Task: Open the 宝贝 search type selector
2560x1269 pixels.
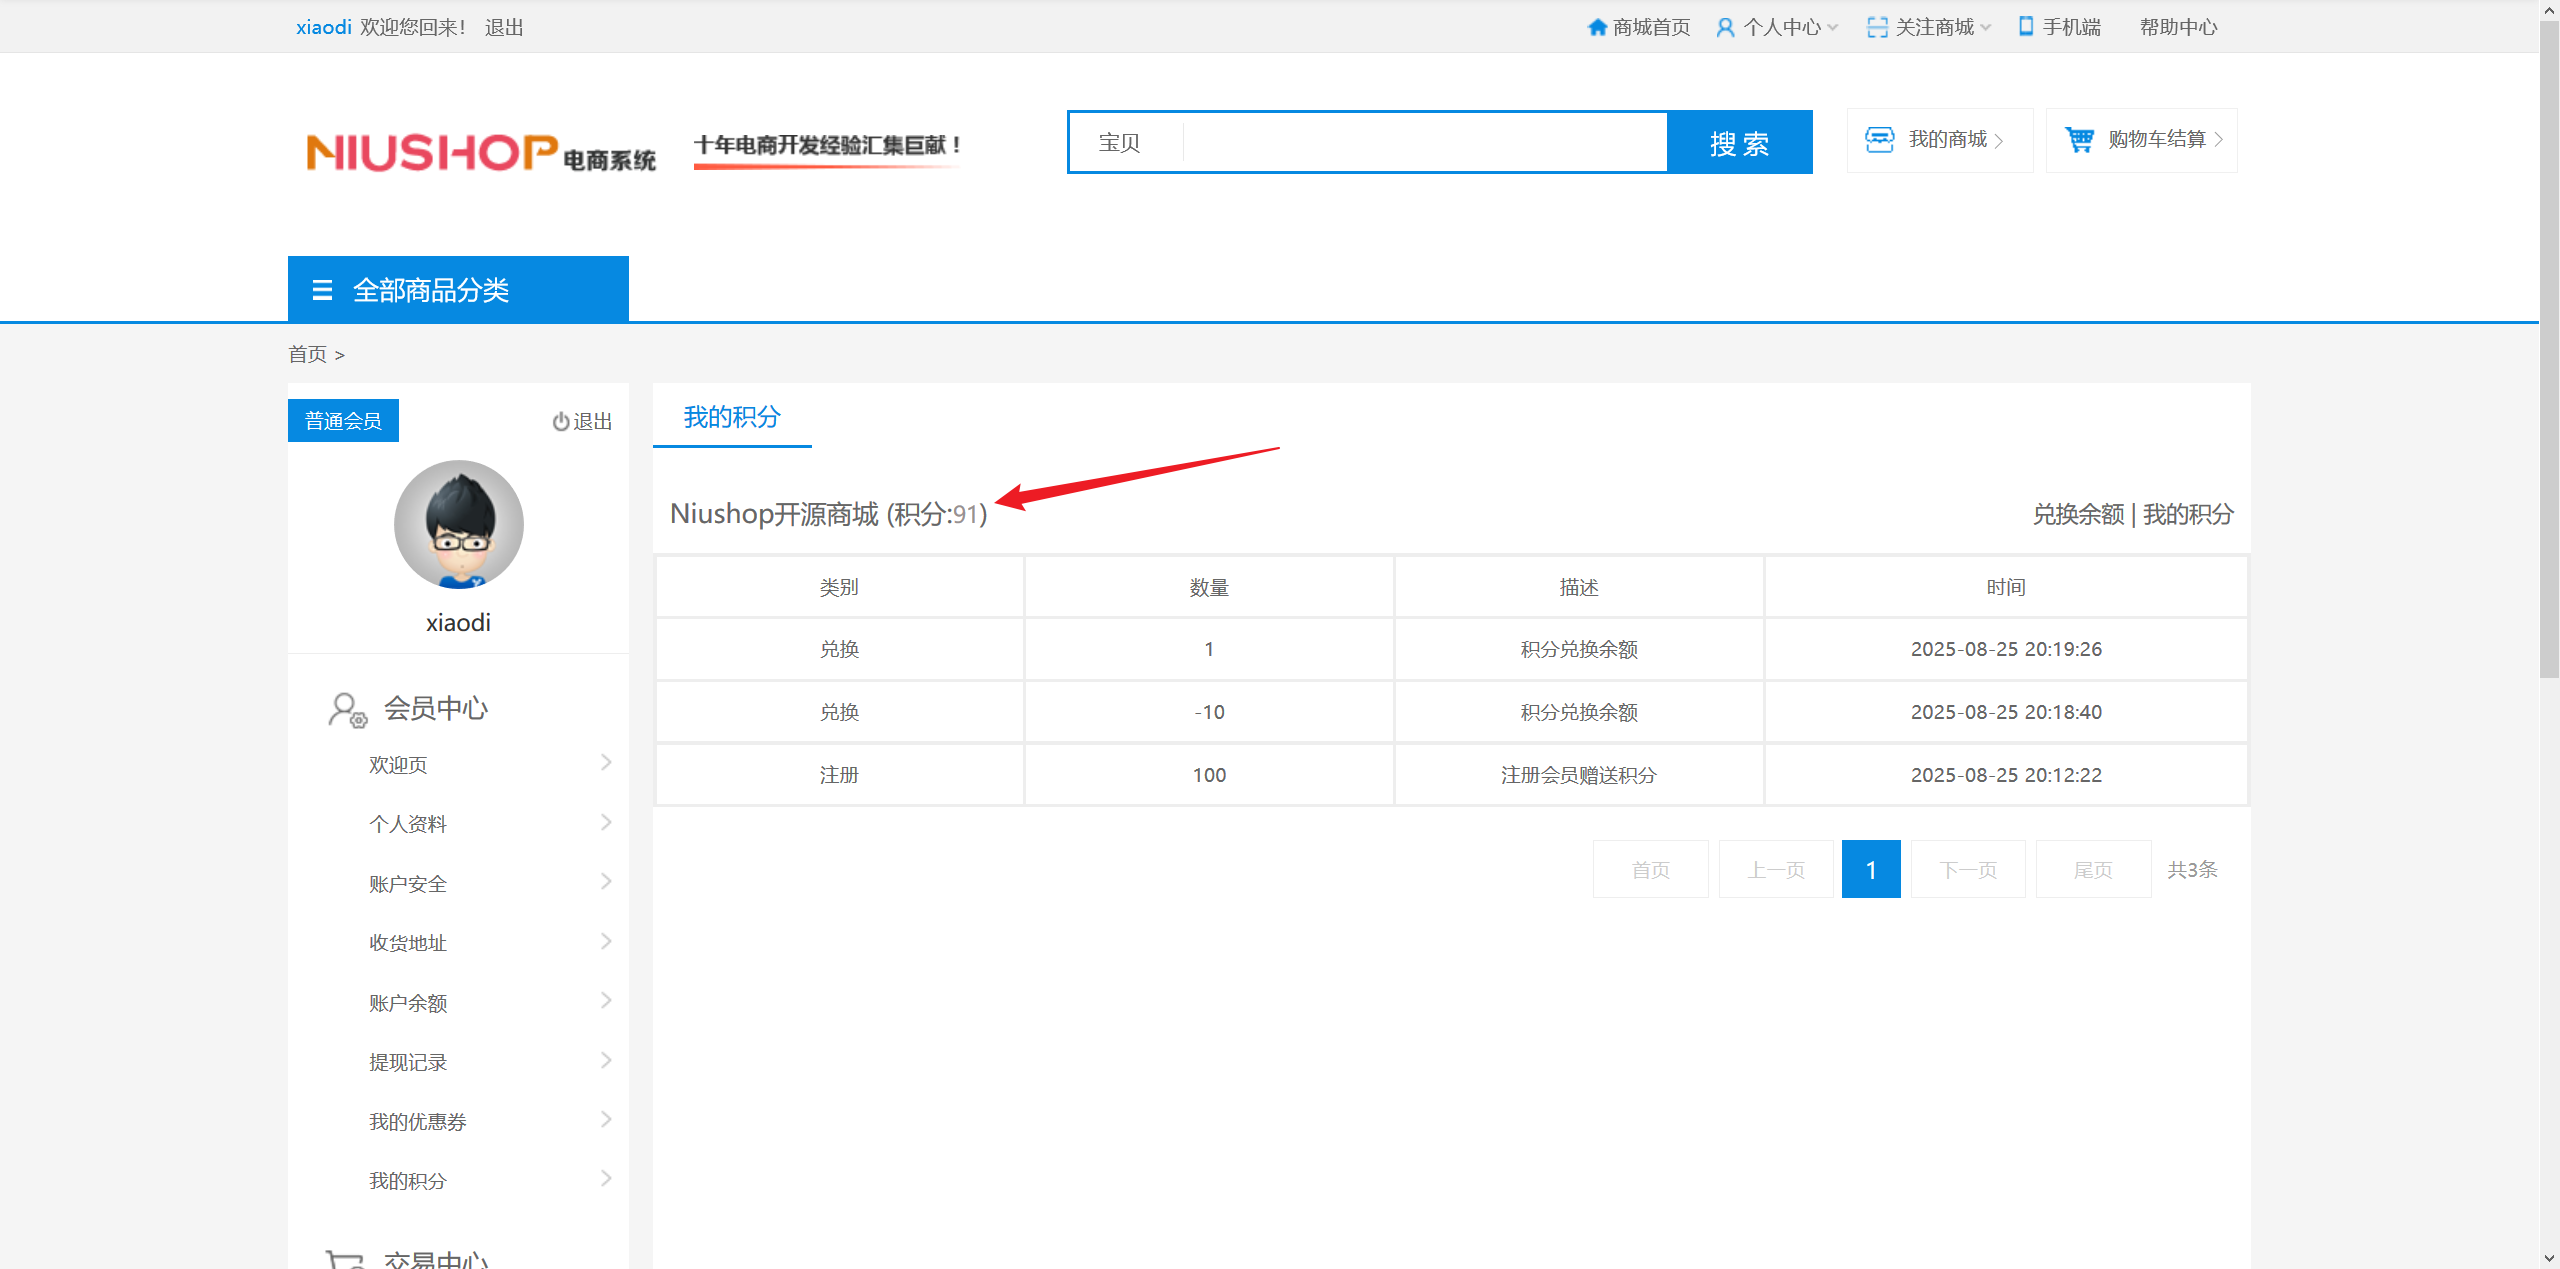Action: [1120, 143]
